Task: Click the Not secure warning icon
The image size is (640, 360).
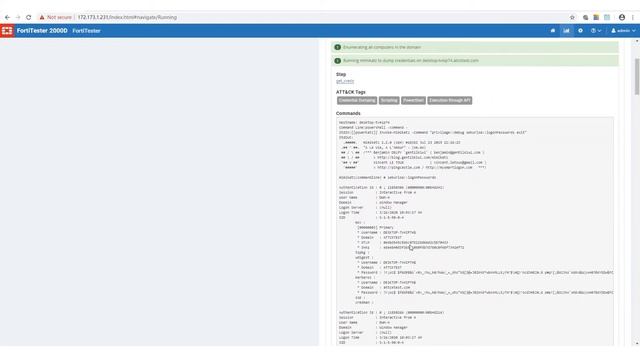Action: (x=42, y=18)
